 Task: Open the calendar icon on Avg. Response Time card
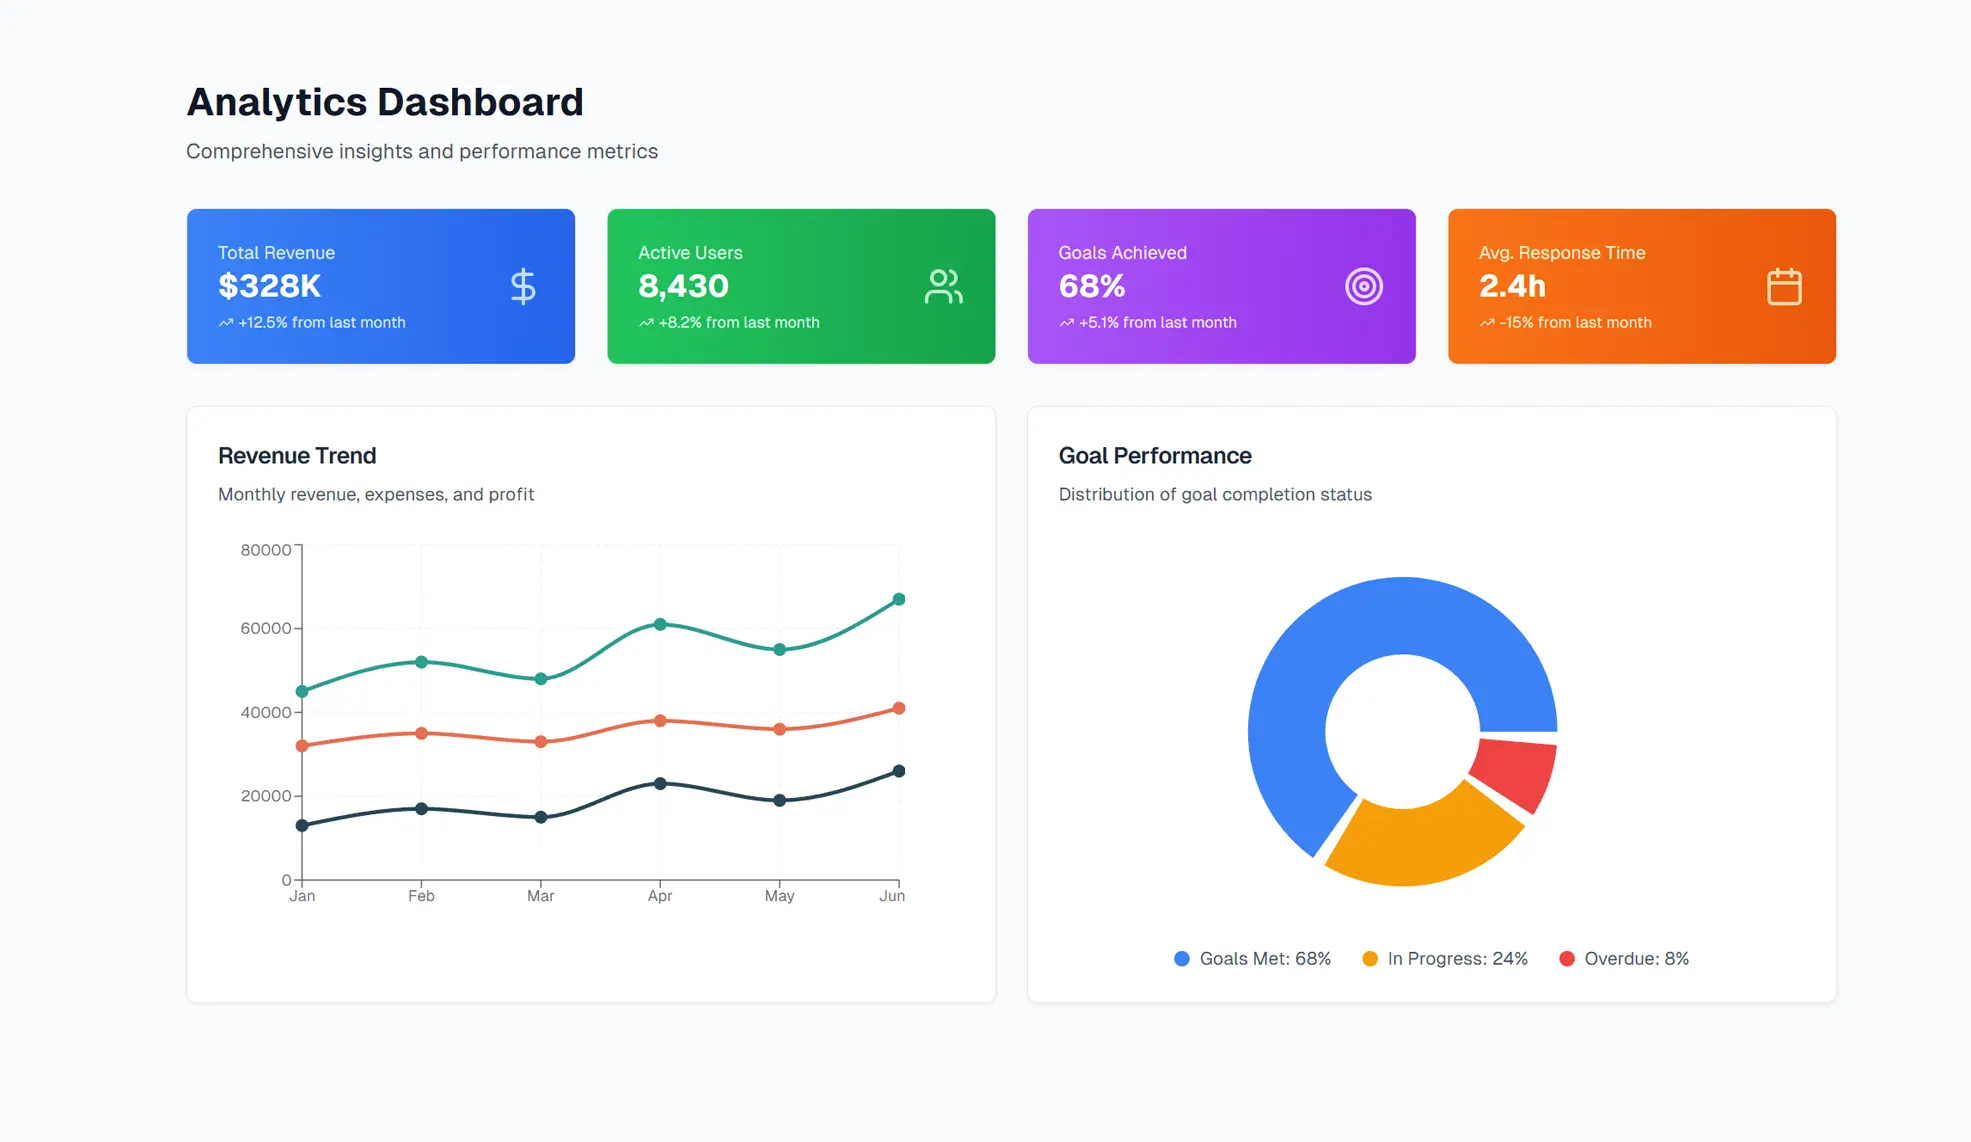pyautogui.click(x=1784, y=286)
